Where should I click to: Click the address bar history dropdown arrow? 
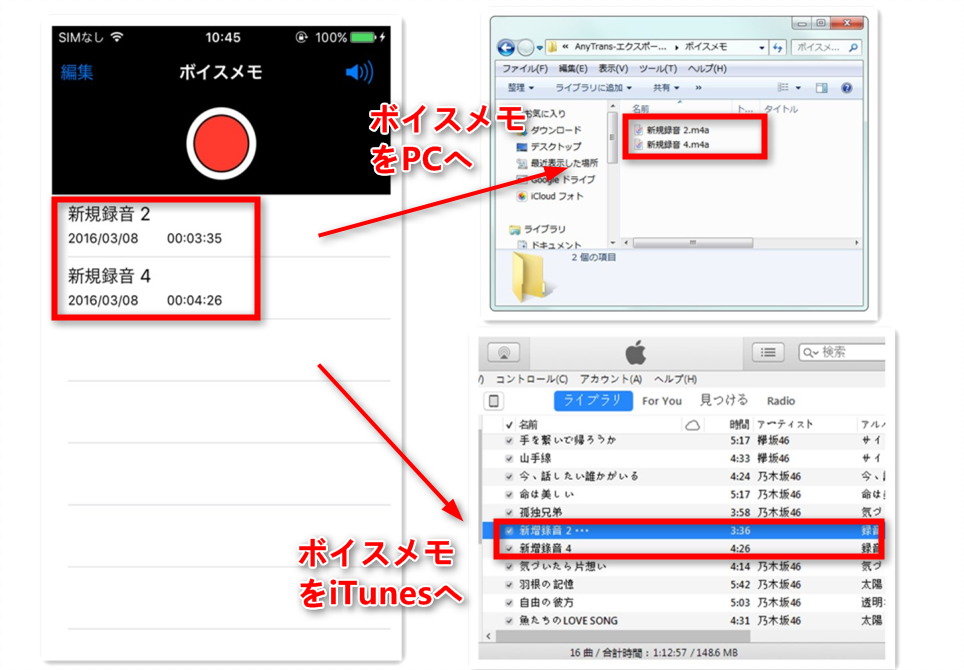pyautogui.click(x=762, y=47)
